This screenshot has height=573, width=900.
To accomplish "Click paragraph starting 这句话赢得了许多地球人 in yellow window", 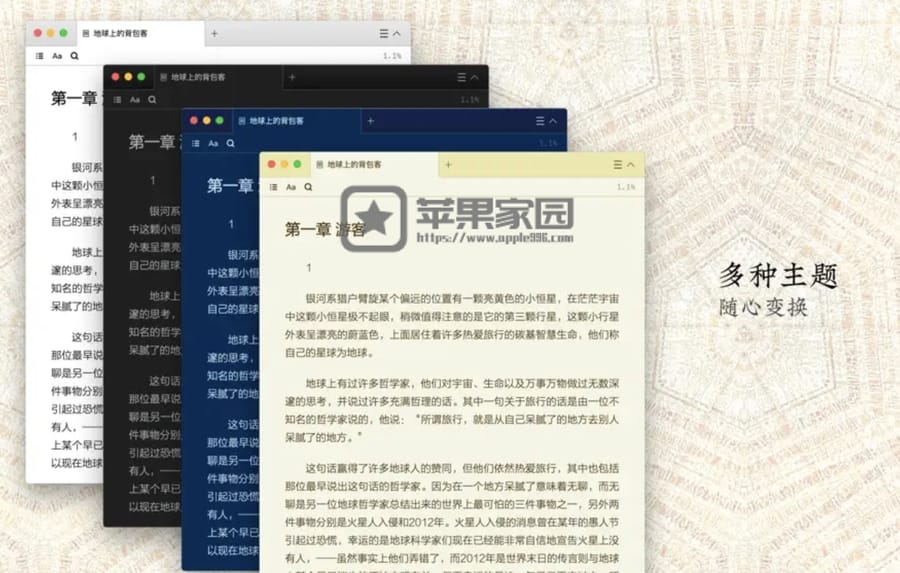I will pyautogui.click(x=452, y=516).
